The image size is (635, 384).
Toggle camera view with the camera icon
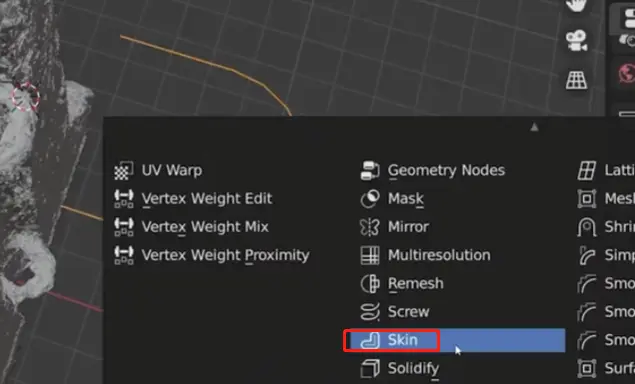point(576,41)
